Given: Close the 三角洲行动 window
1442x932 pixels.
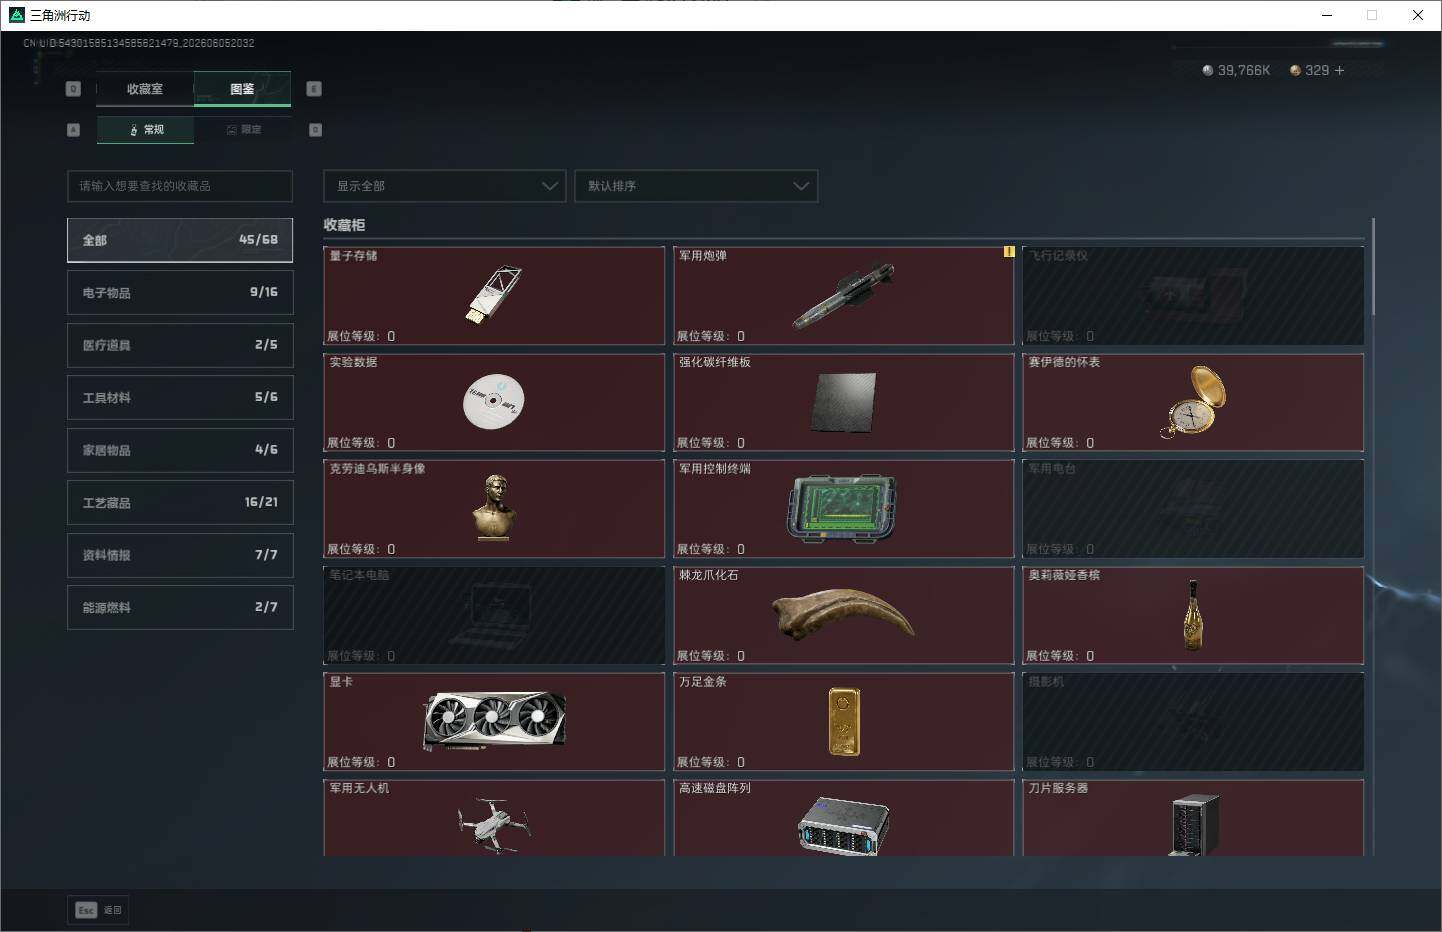Looking at the screenshot, I should coord(1418,15).
